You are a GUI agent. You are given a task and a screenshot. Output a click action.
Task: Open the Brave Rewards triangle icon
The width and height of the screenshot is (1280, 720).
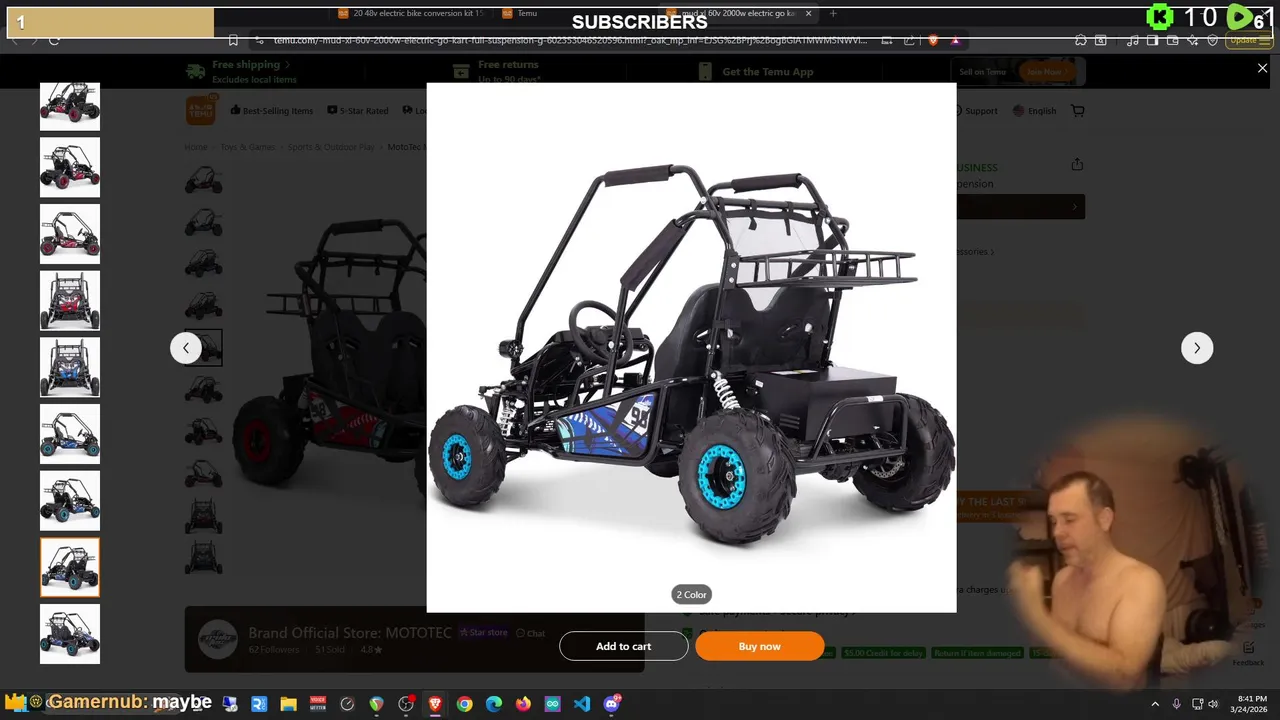point(955,40)
